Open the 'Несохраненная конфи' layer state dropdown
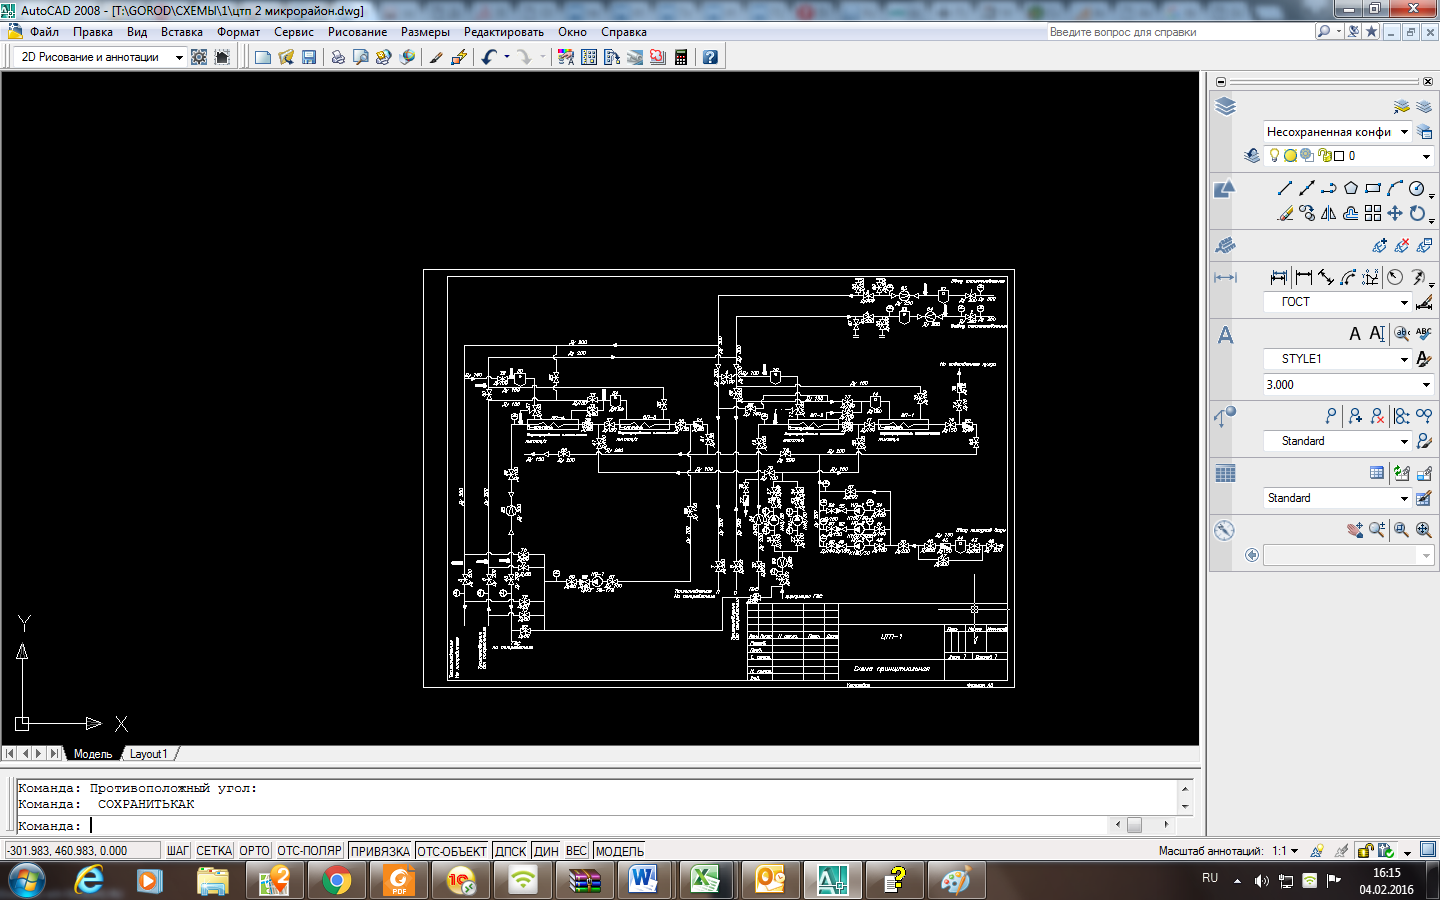The height and width of the screenshot is (900, 1440). (1337, 131)
